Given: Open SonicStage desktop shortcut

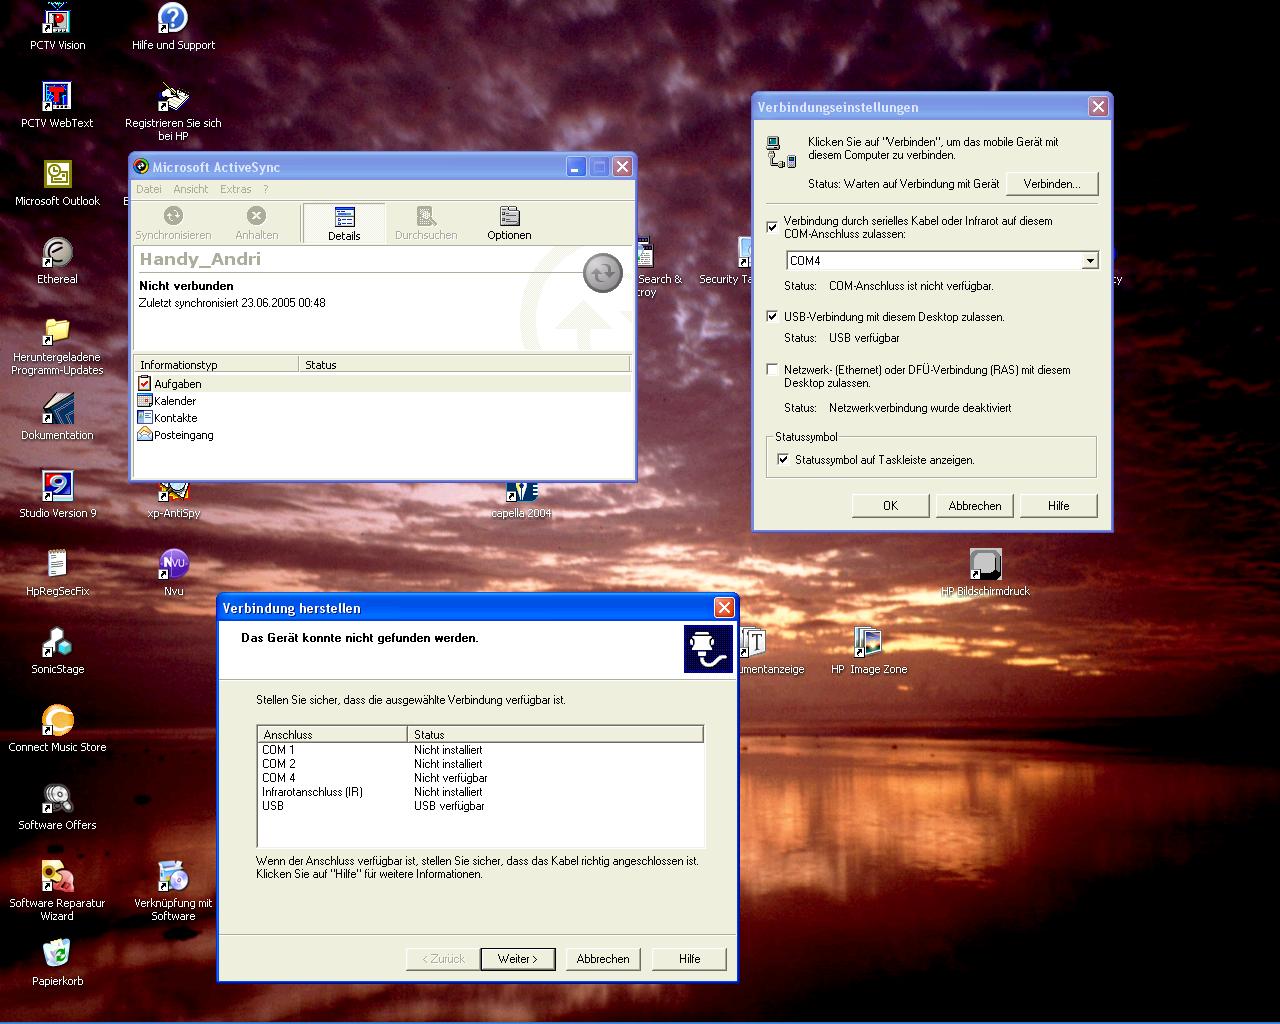Looking at the screenshot, I should [57, 651].
